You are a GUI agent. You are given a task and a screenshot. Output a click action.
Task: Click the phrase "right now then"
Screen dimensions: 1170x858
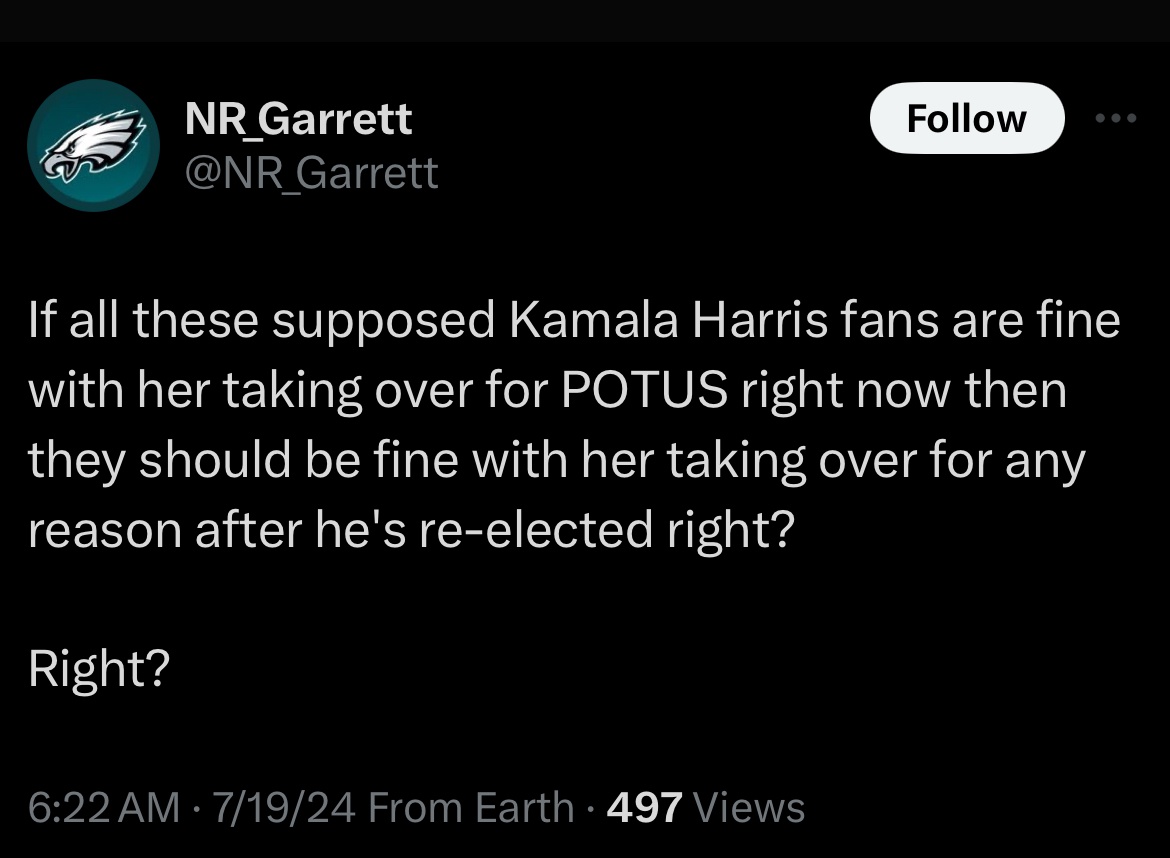pos(903,391)
